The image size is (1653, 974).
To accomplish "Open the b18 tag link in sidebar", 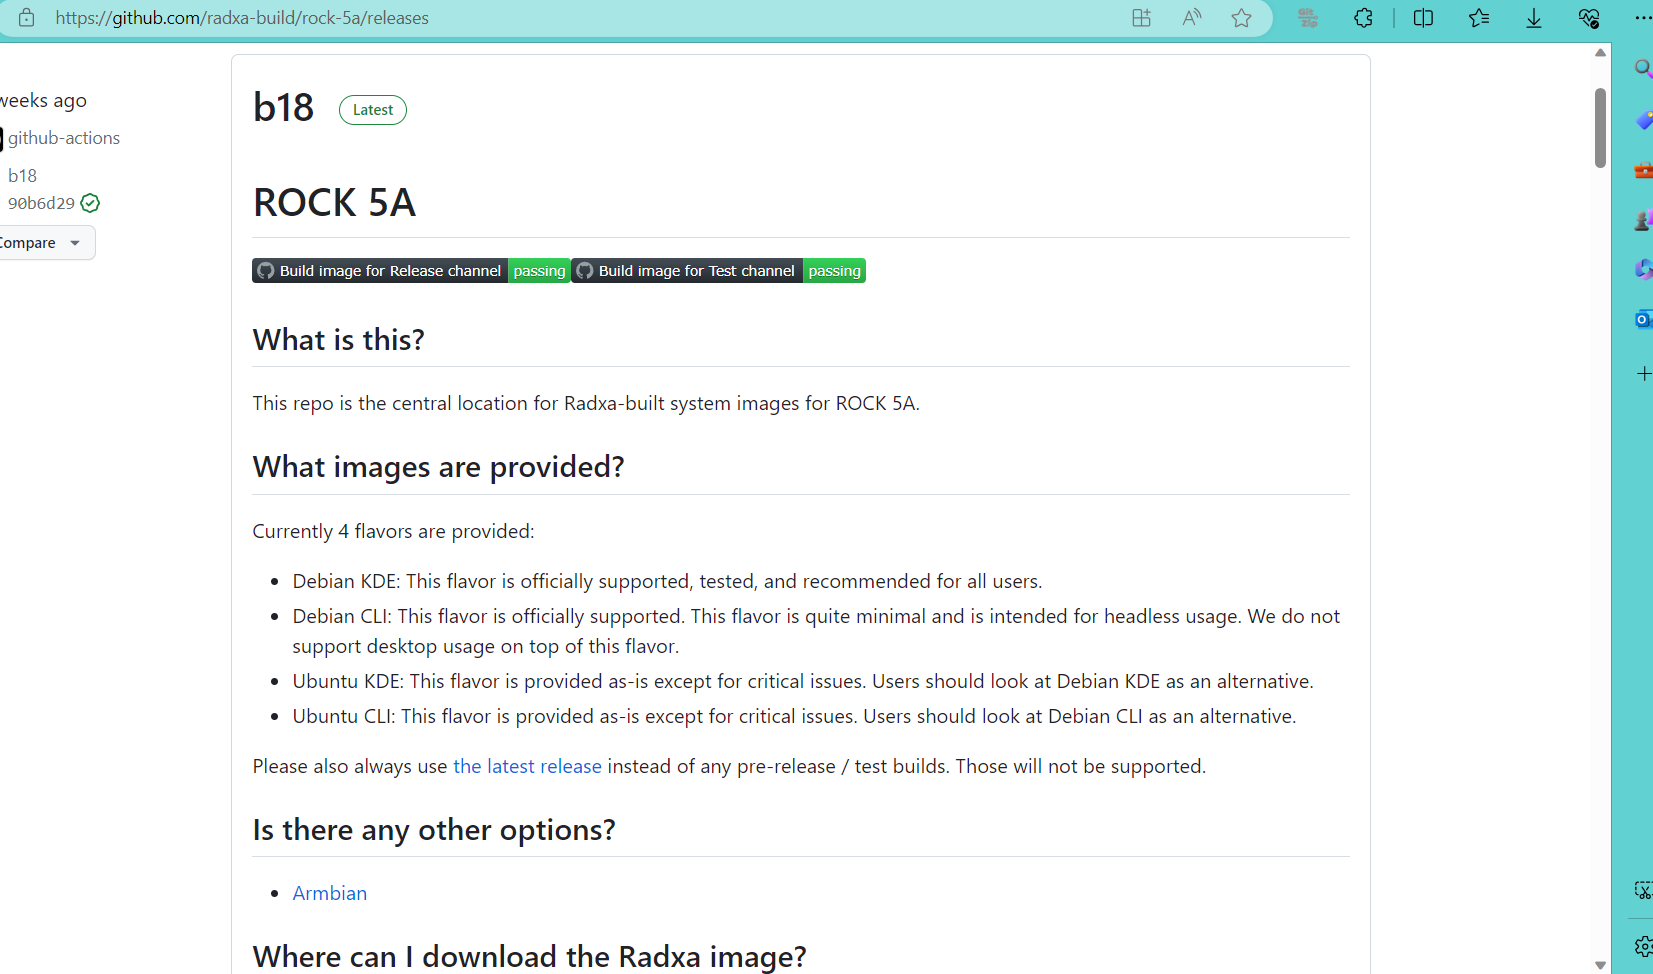I will coord(22,175).
